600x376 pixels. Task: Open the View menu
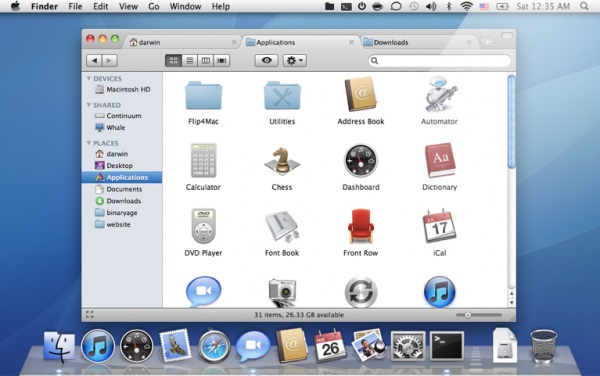pos(128,7)
